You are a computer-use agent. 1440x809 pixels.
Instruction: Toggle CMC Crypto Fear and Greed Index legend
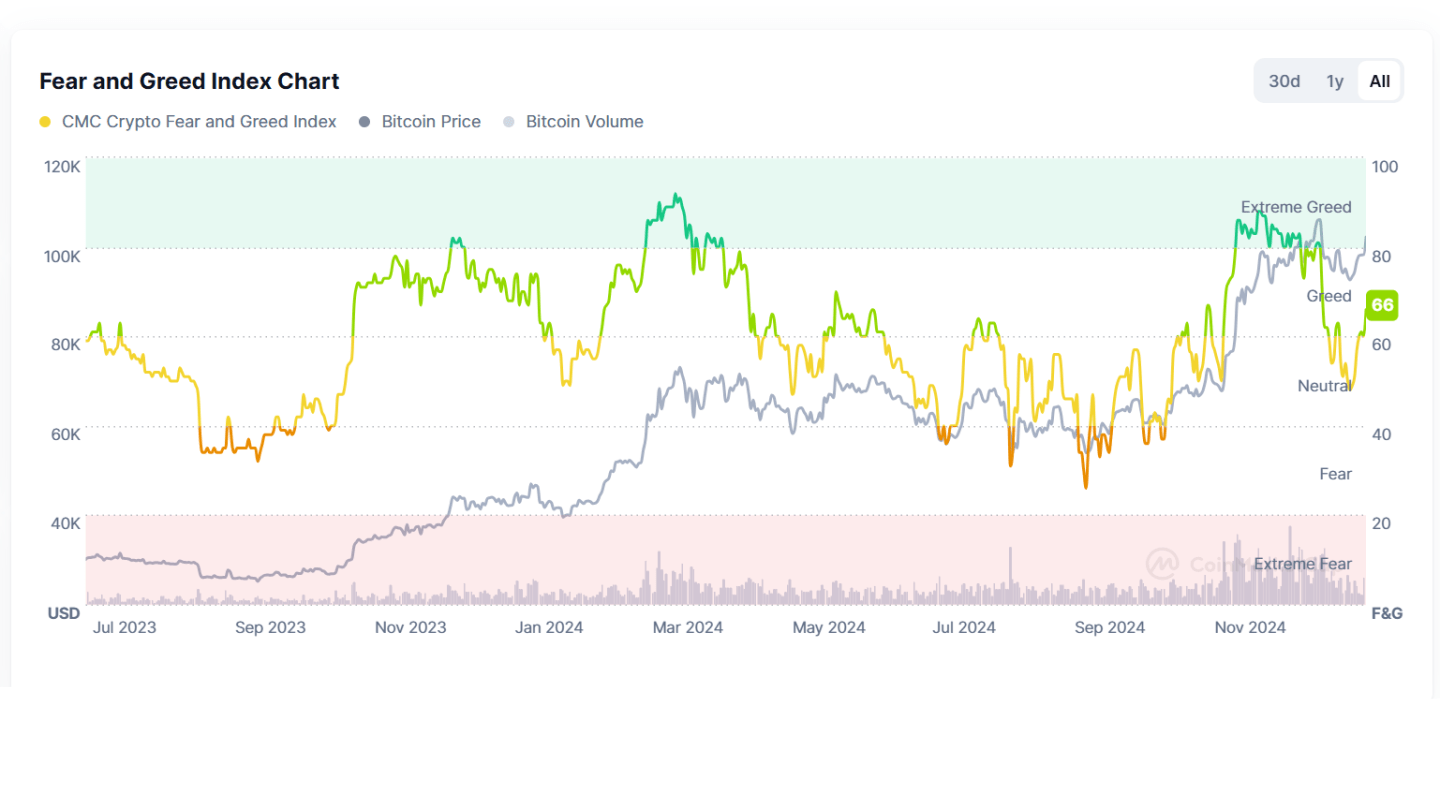point(188,122)
